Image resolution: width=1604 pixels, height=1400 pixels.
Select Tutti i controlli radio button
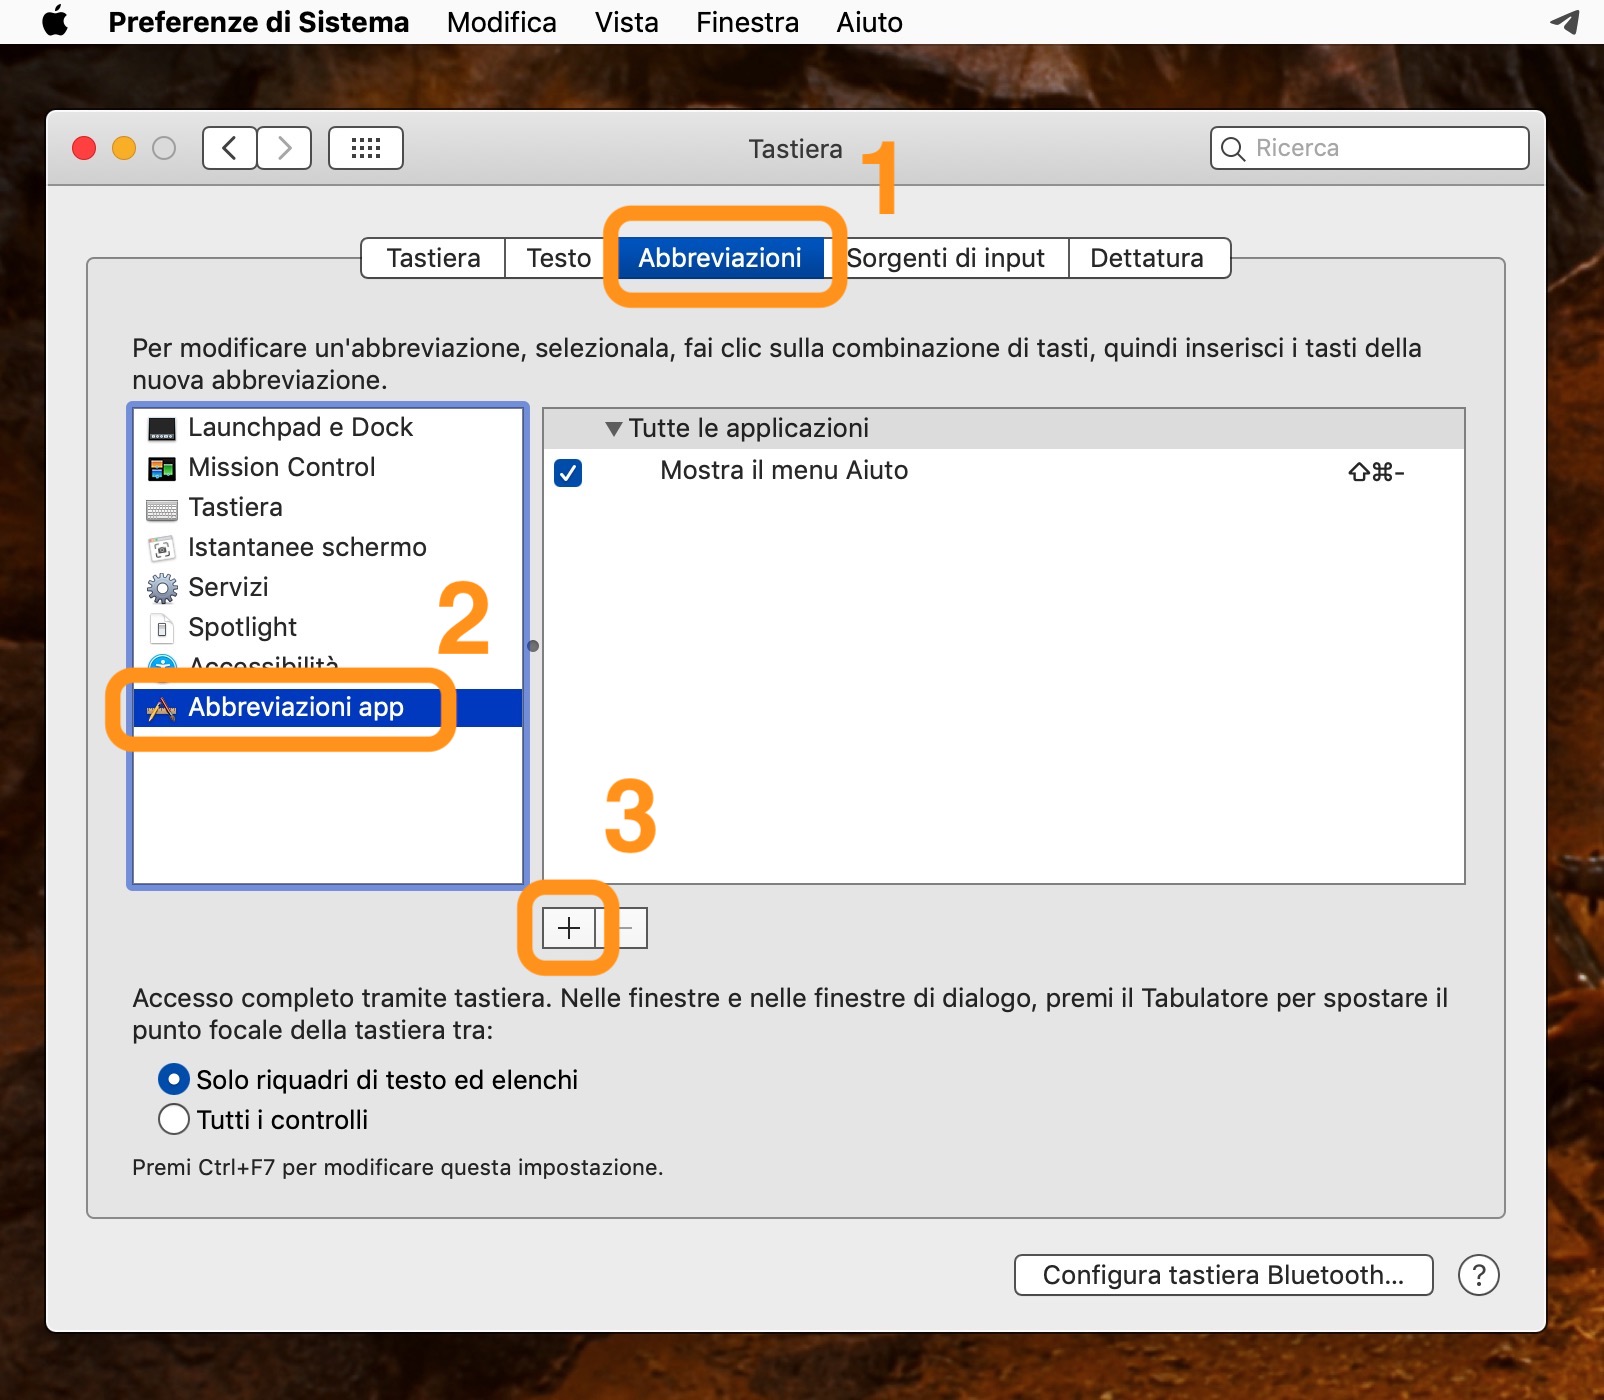tap(174, 1119)
